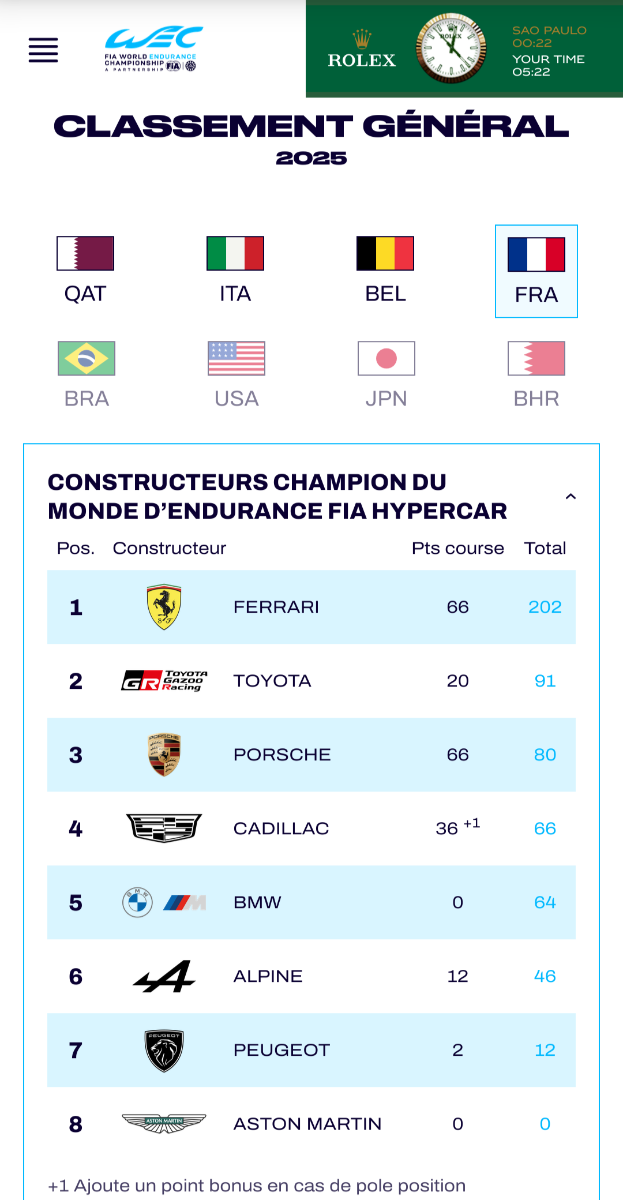Click the Peugeot lion emblem
623x1200 pixels.
164,1050
